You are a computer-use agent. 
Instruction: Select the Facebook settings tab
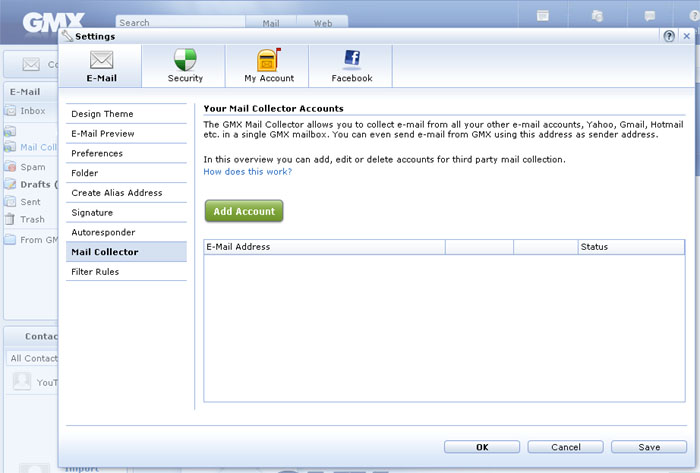click(351, 66)
